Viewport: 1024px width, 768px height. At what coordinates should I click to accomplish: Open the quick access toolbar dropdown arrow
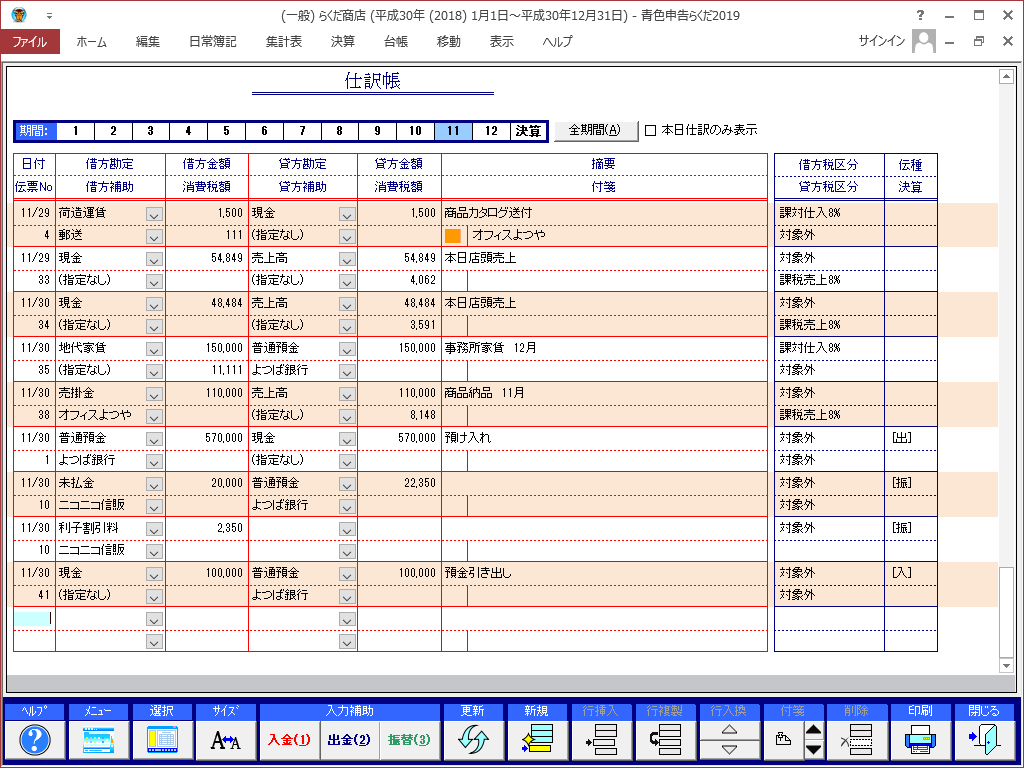point(49,16)
